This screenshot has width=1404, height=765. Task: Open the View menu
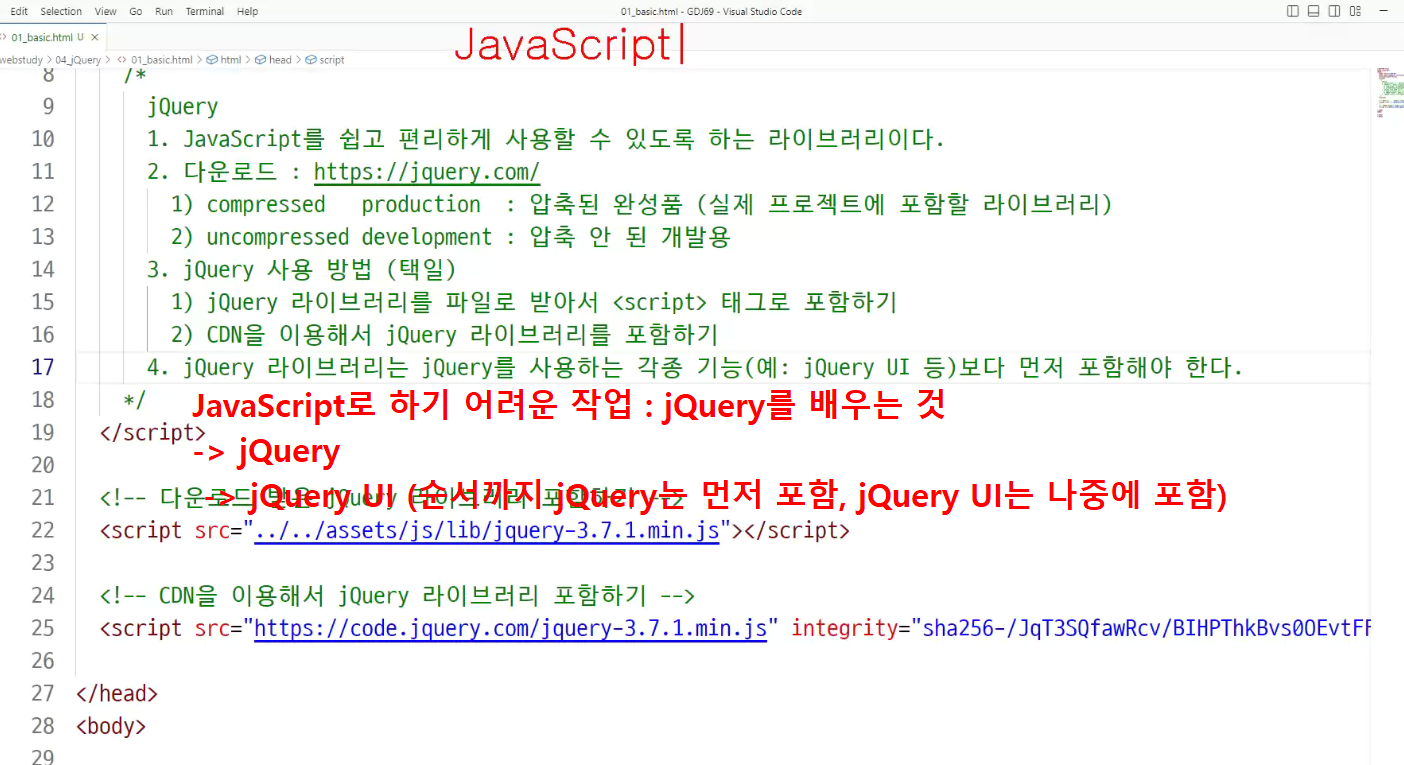click(105, 11)
